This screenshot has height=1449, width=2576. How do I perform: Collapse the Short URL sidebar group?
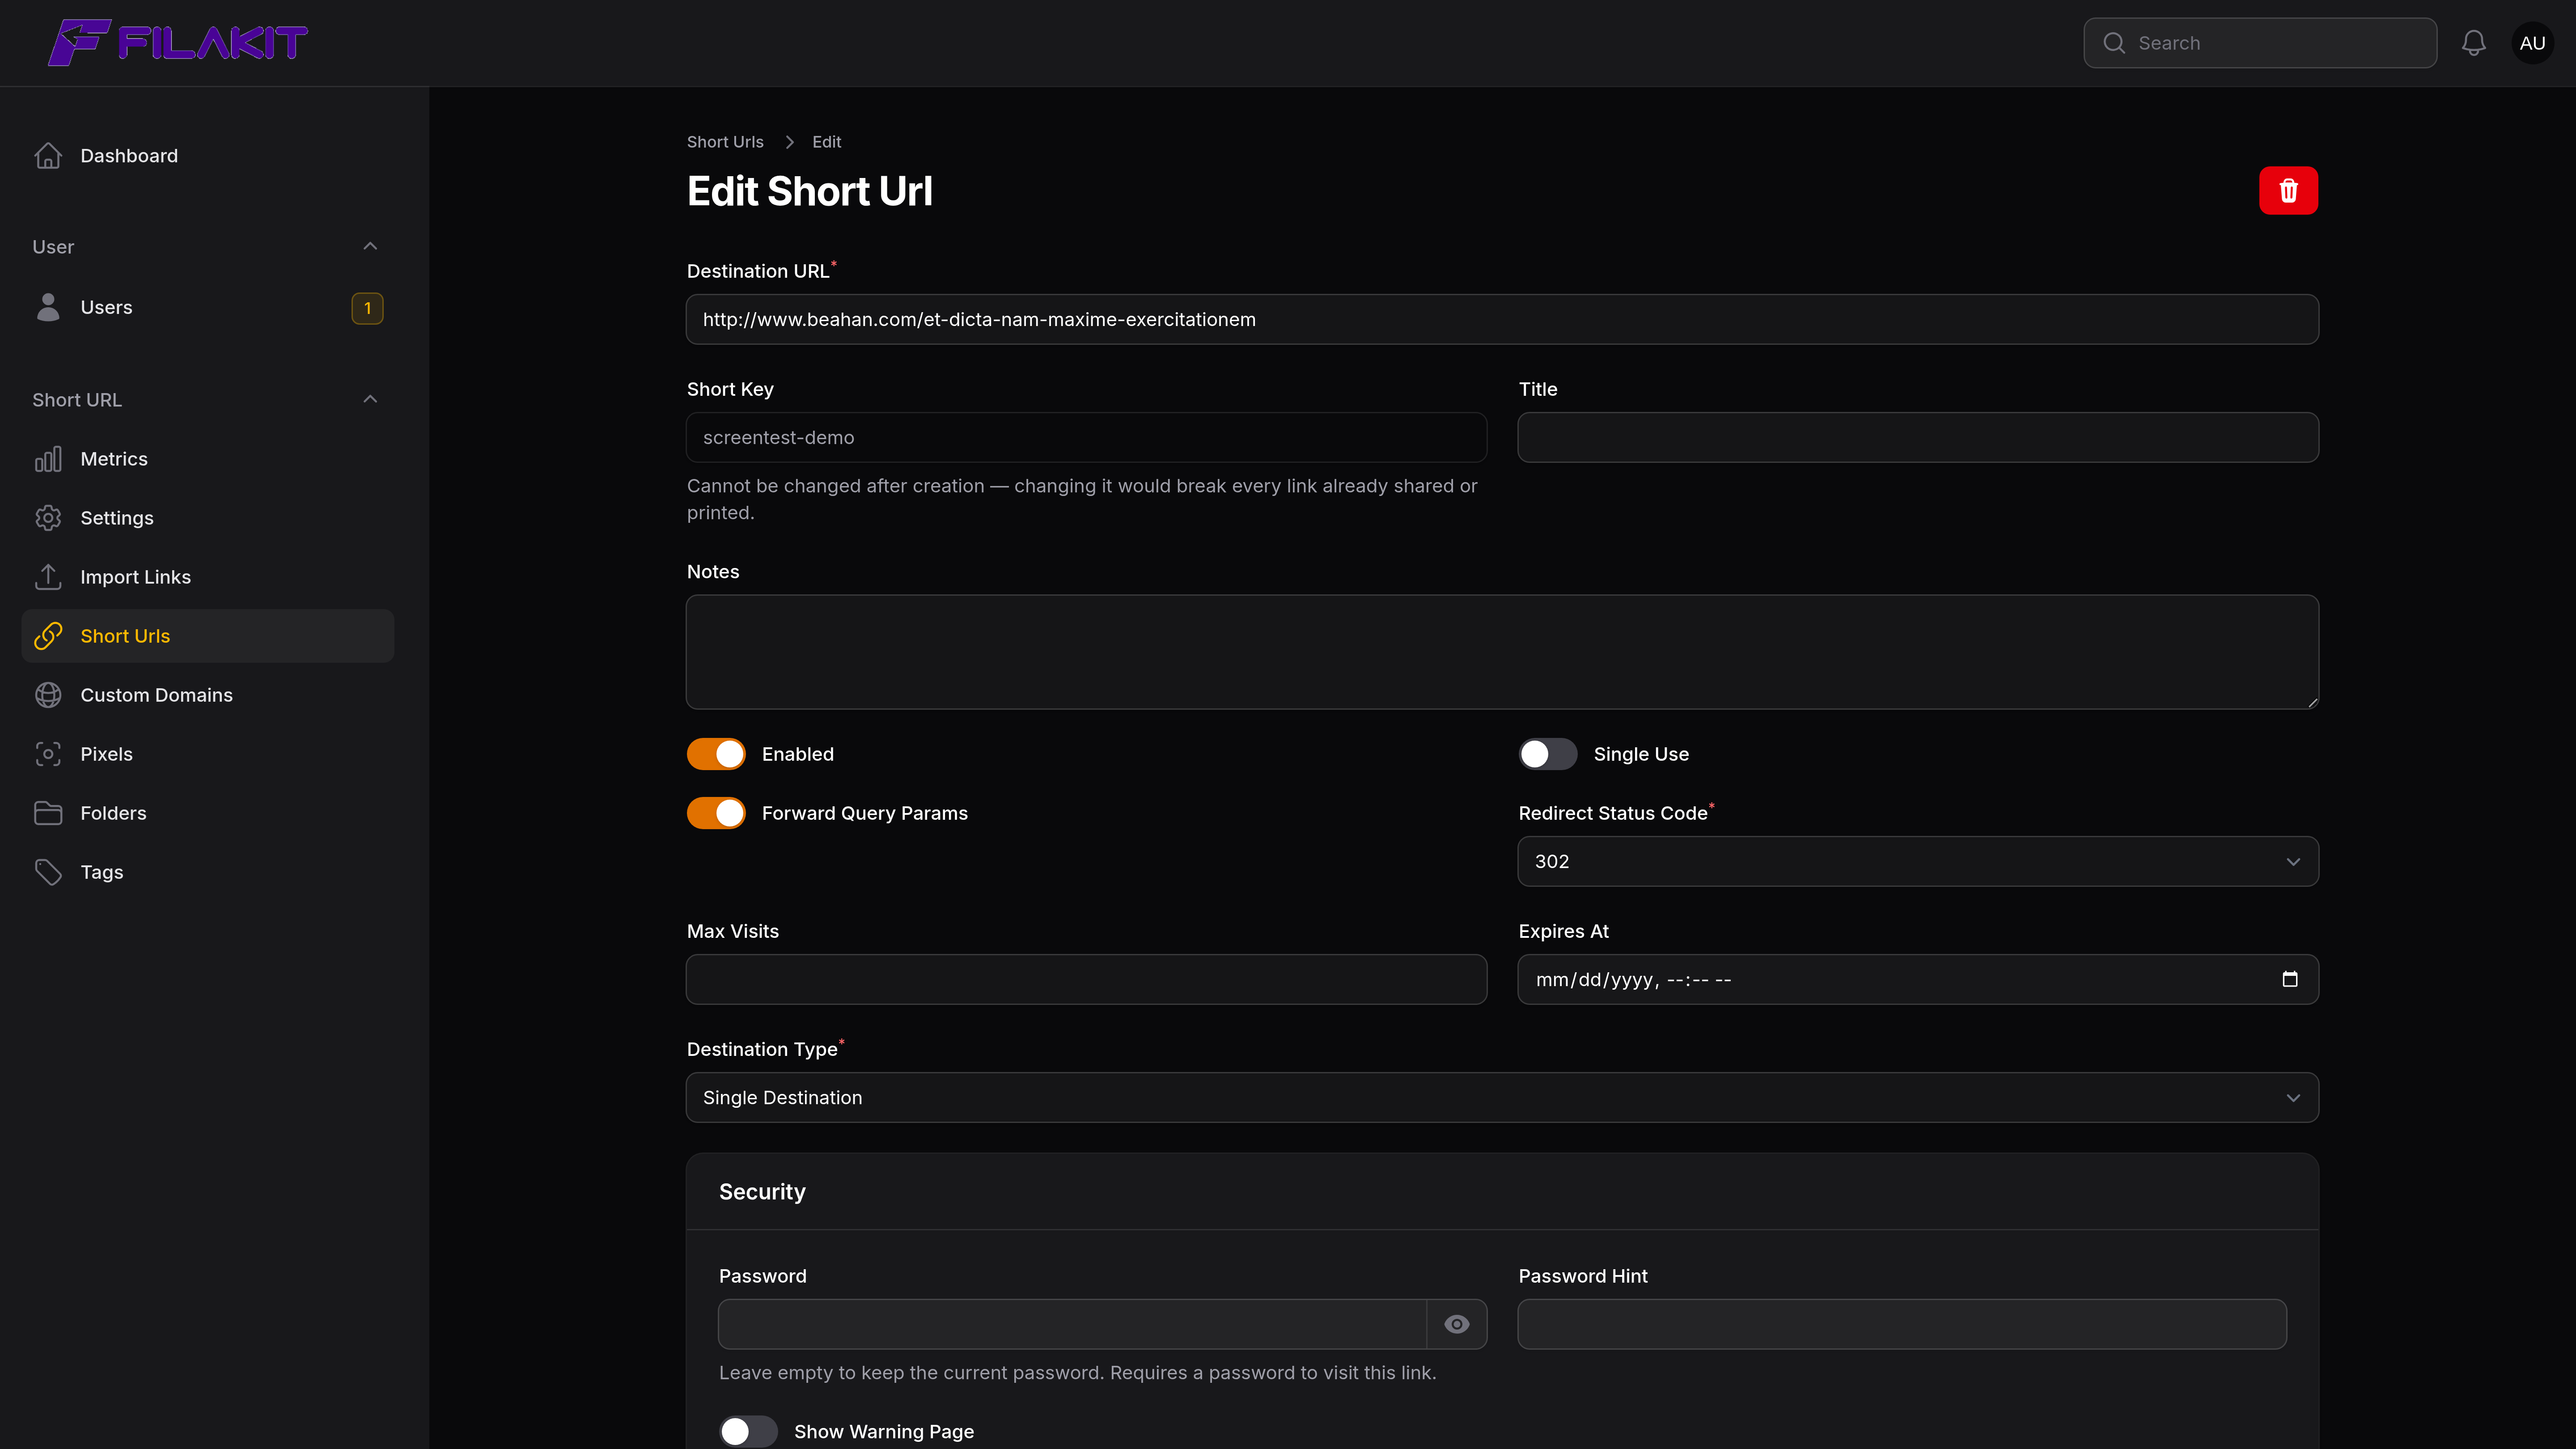(x=370, y=399)
